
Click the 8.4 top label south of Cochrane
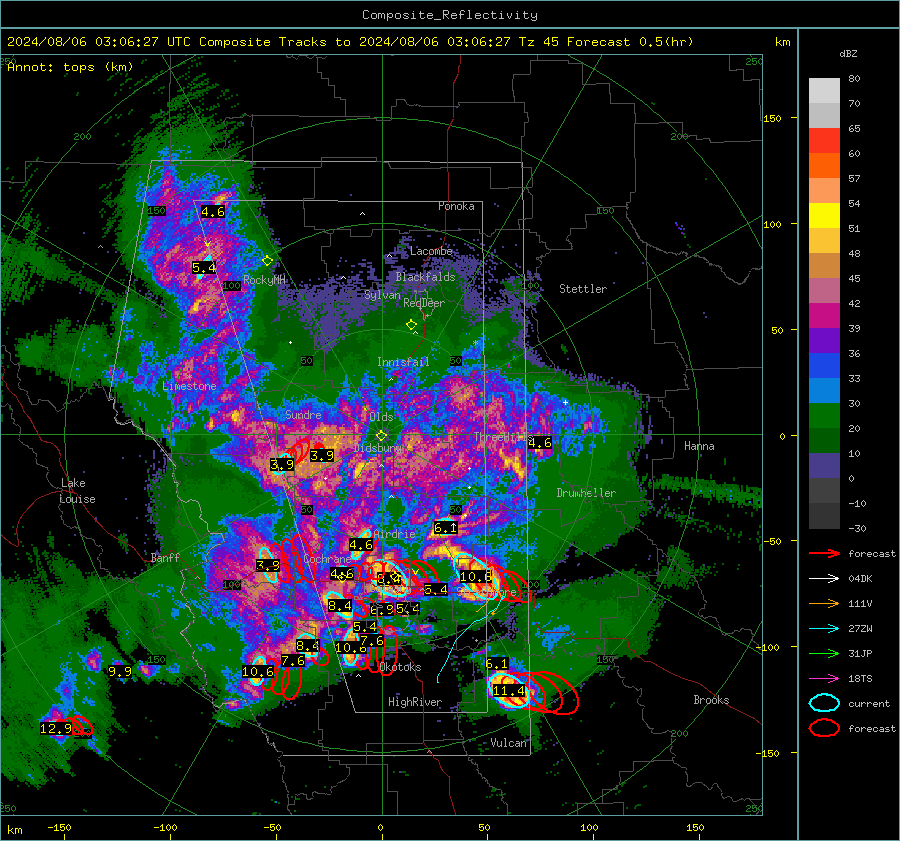click(340, 606)
